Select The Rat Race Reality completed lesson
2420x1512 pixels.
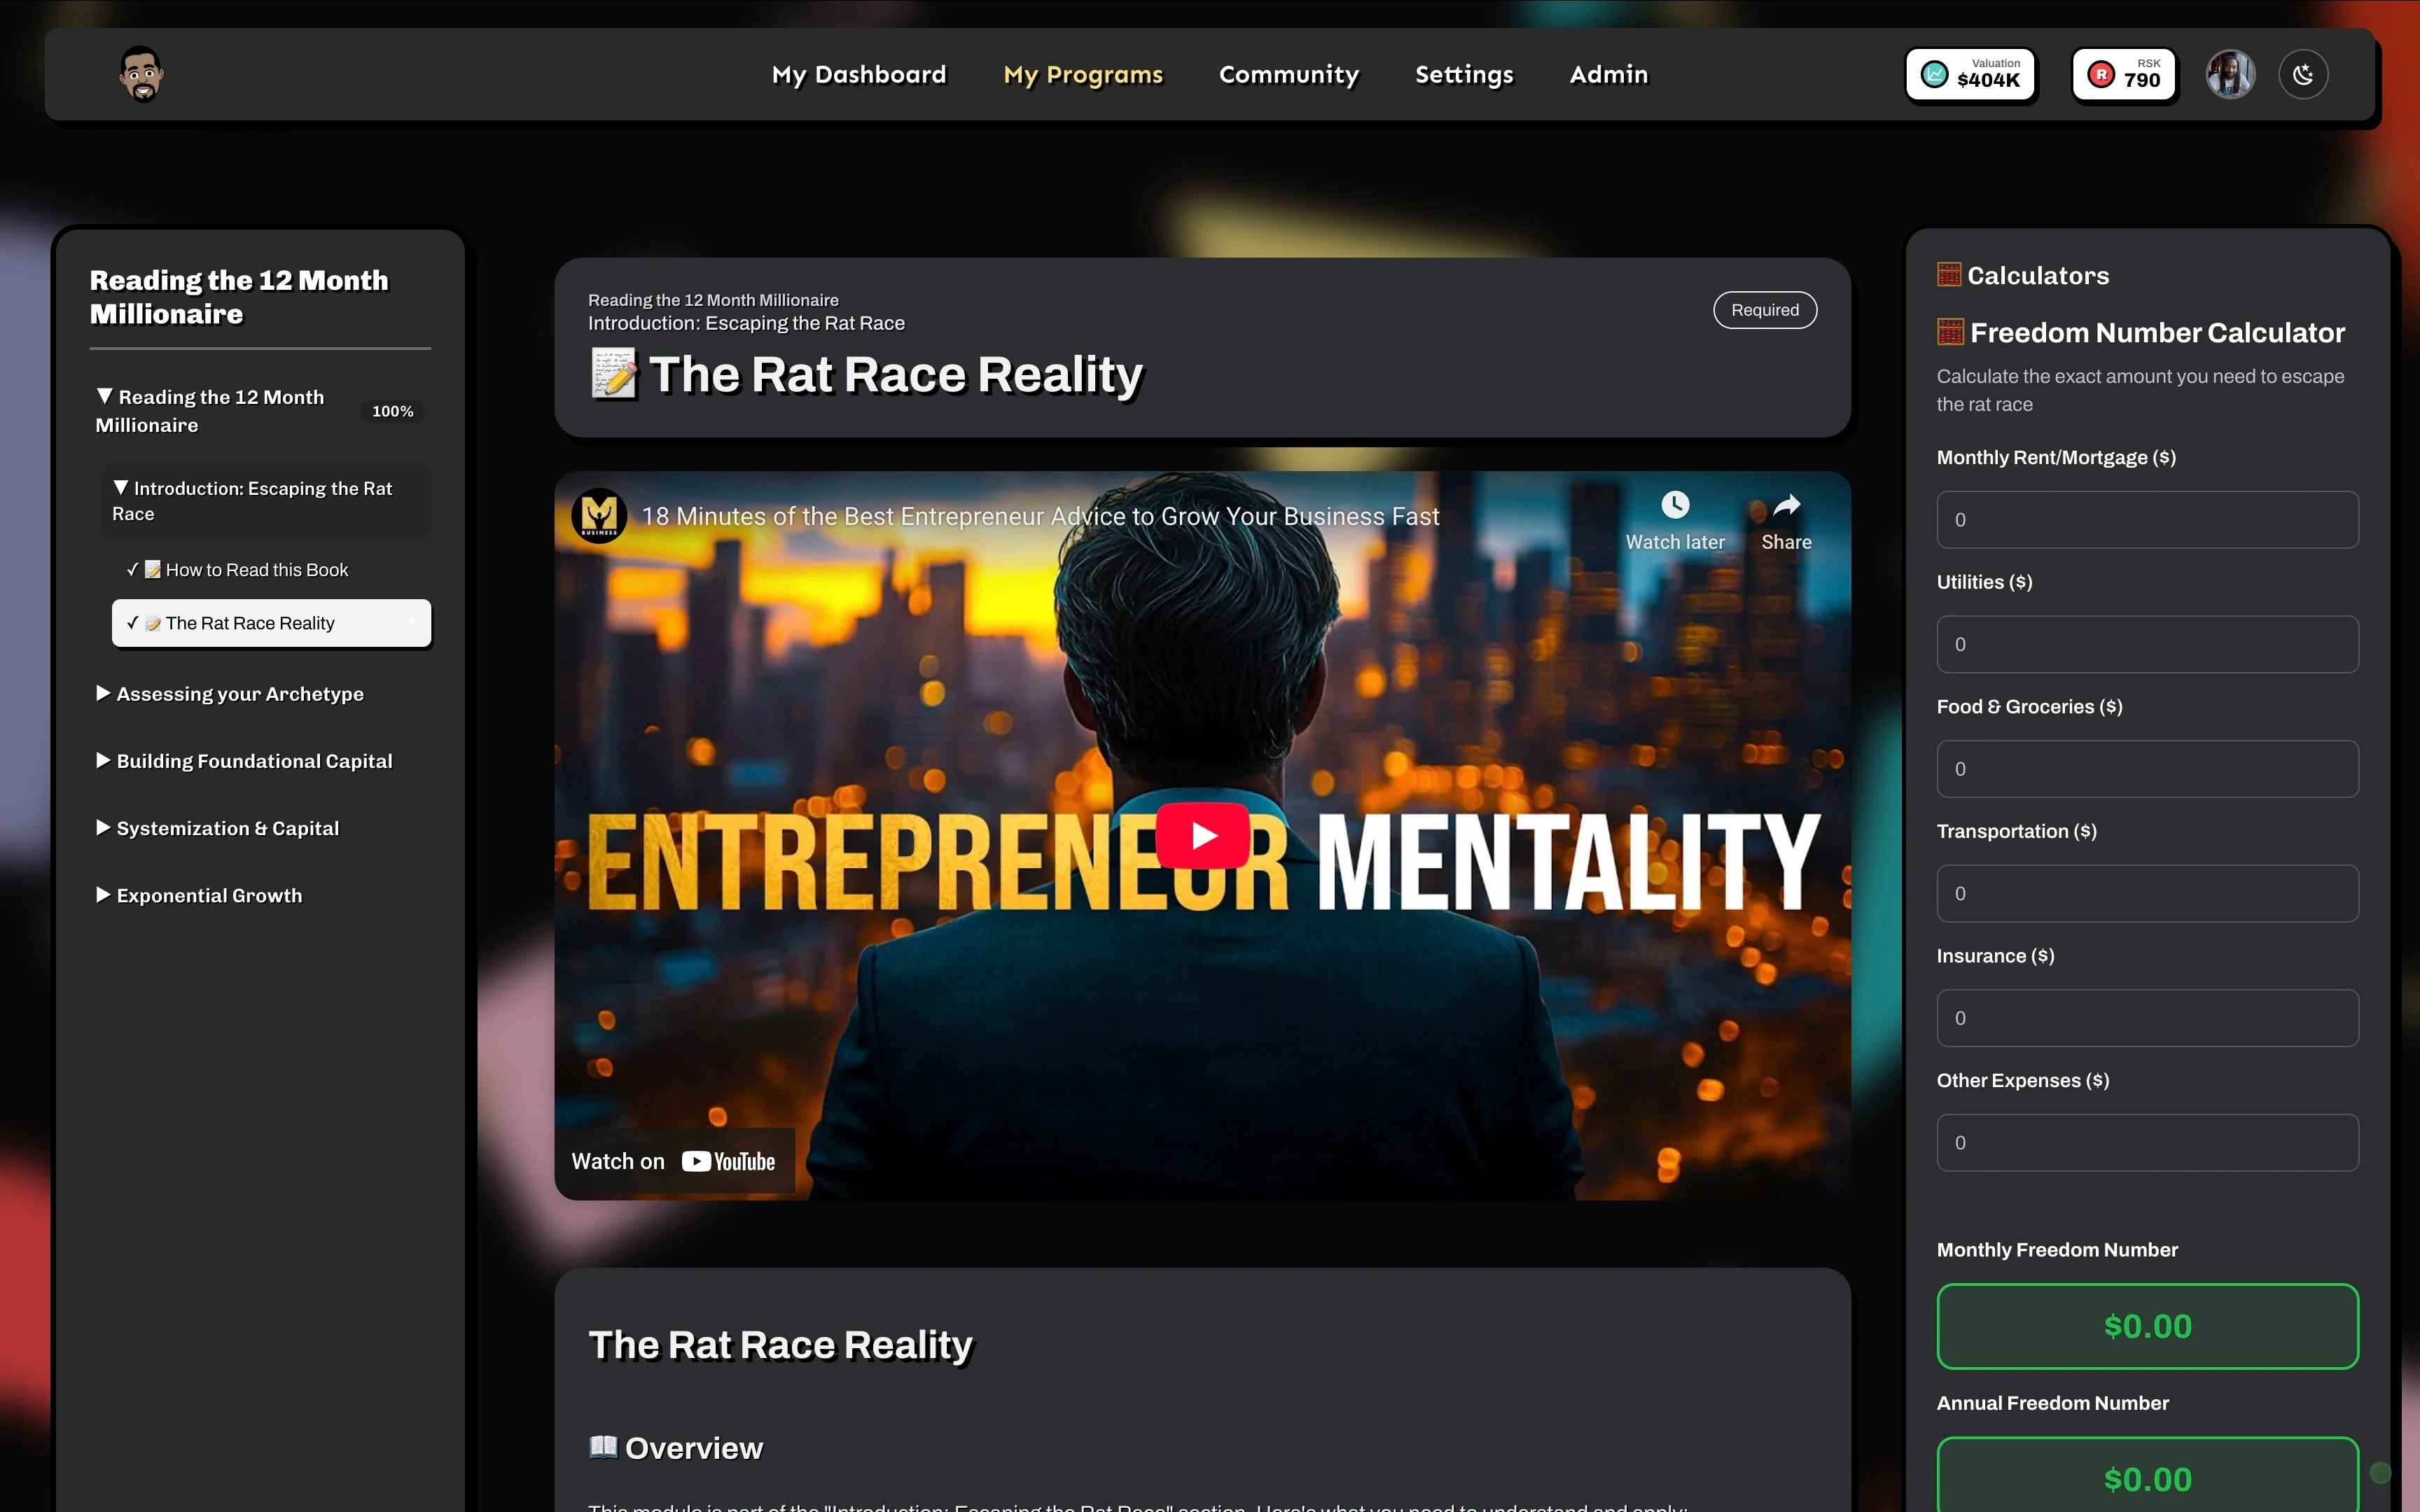tap(270, 623)
